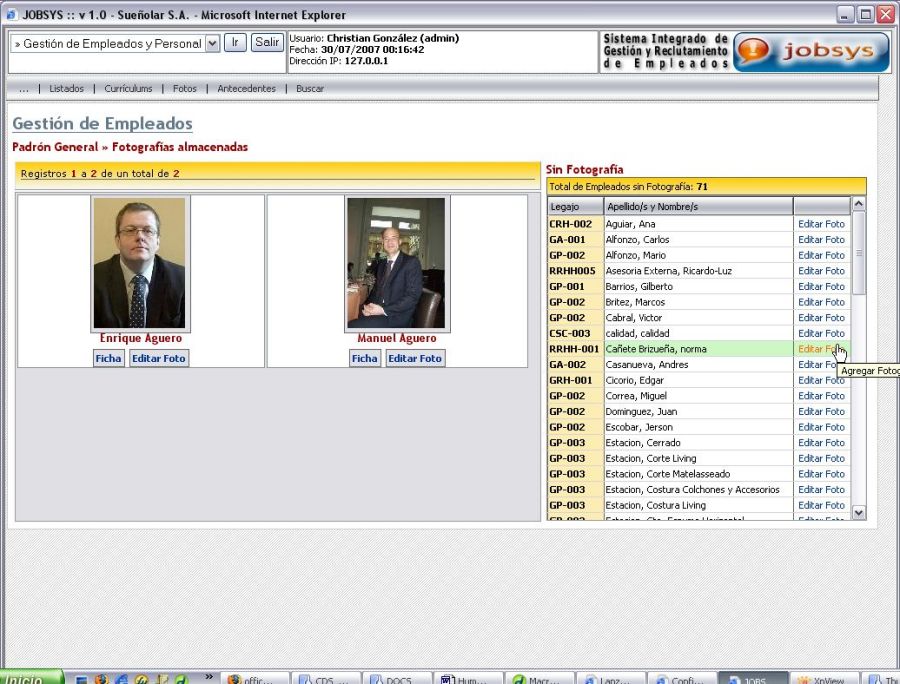Open Ficha for Enrique Aguero
The width and height of the screenshot is (900, 684).
109,358
